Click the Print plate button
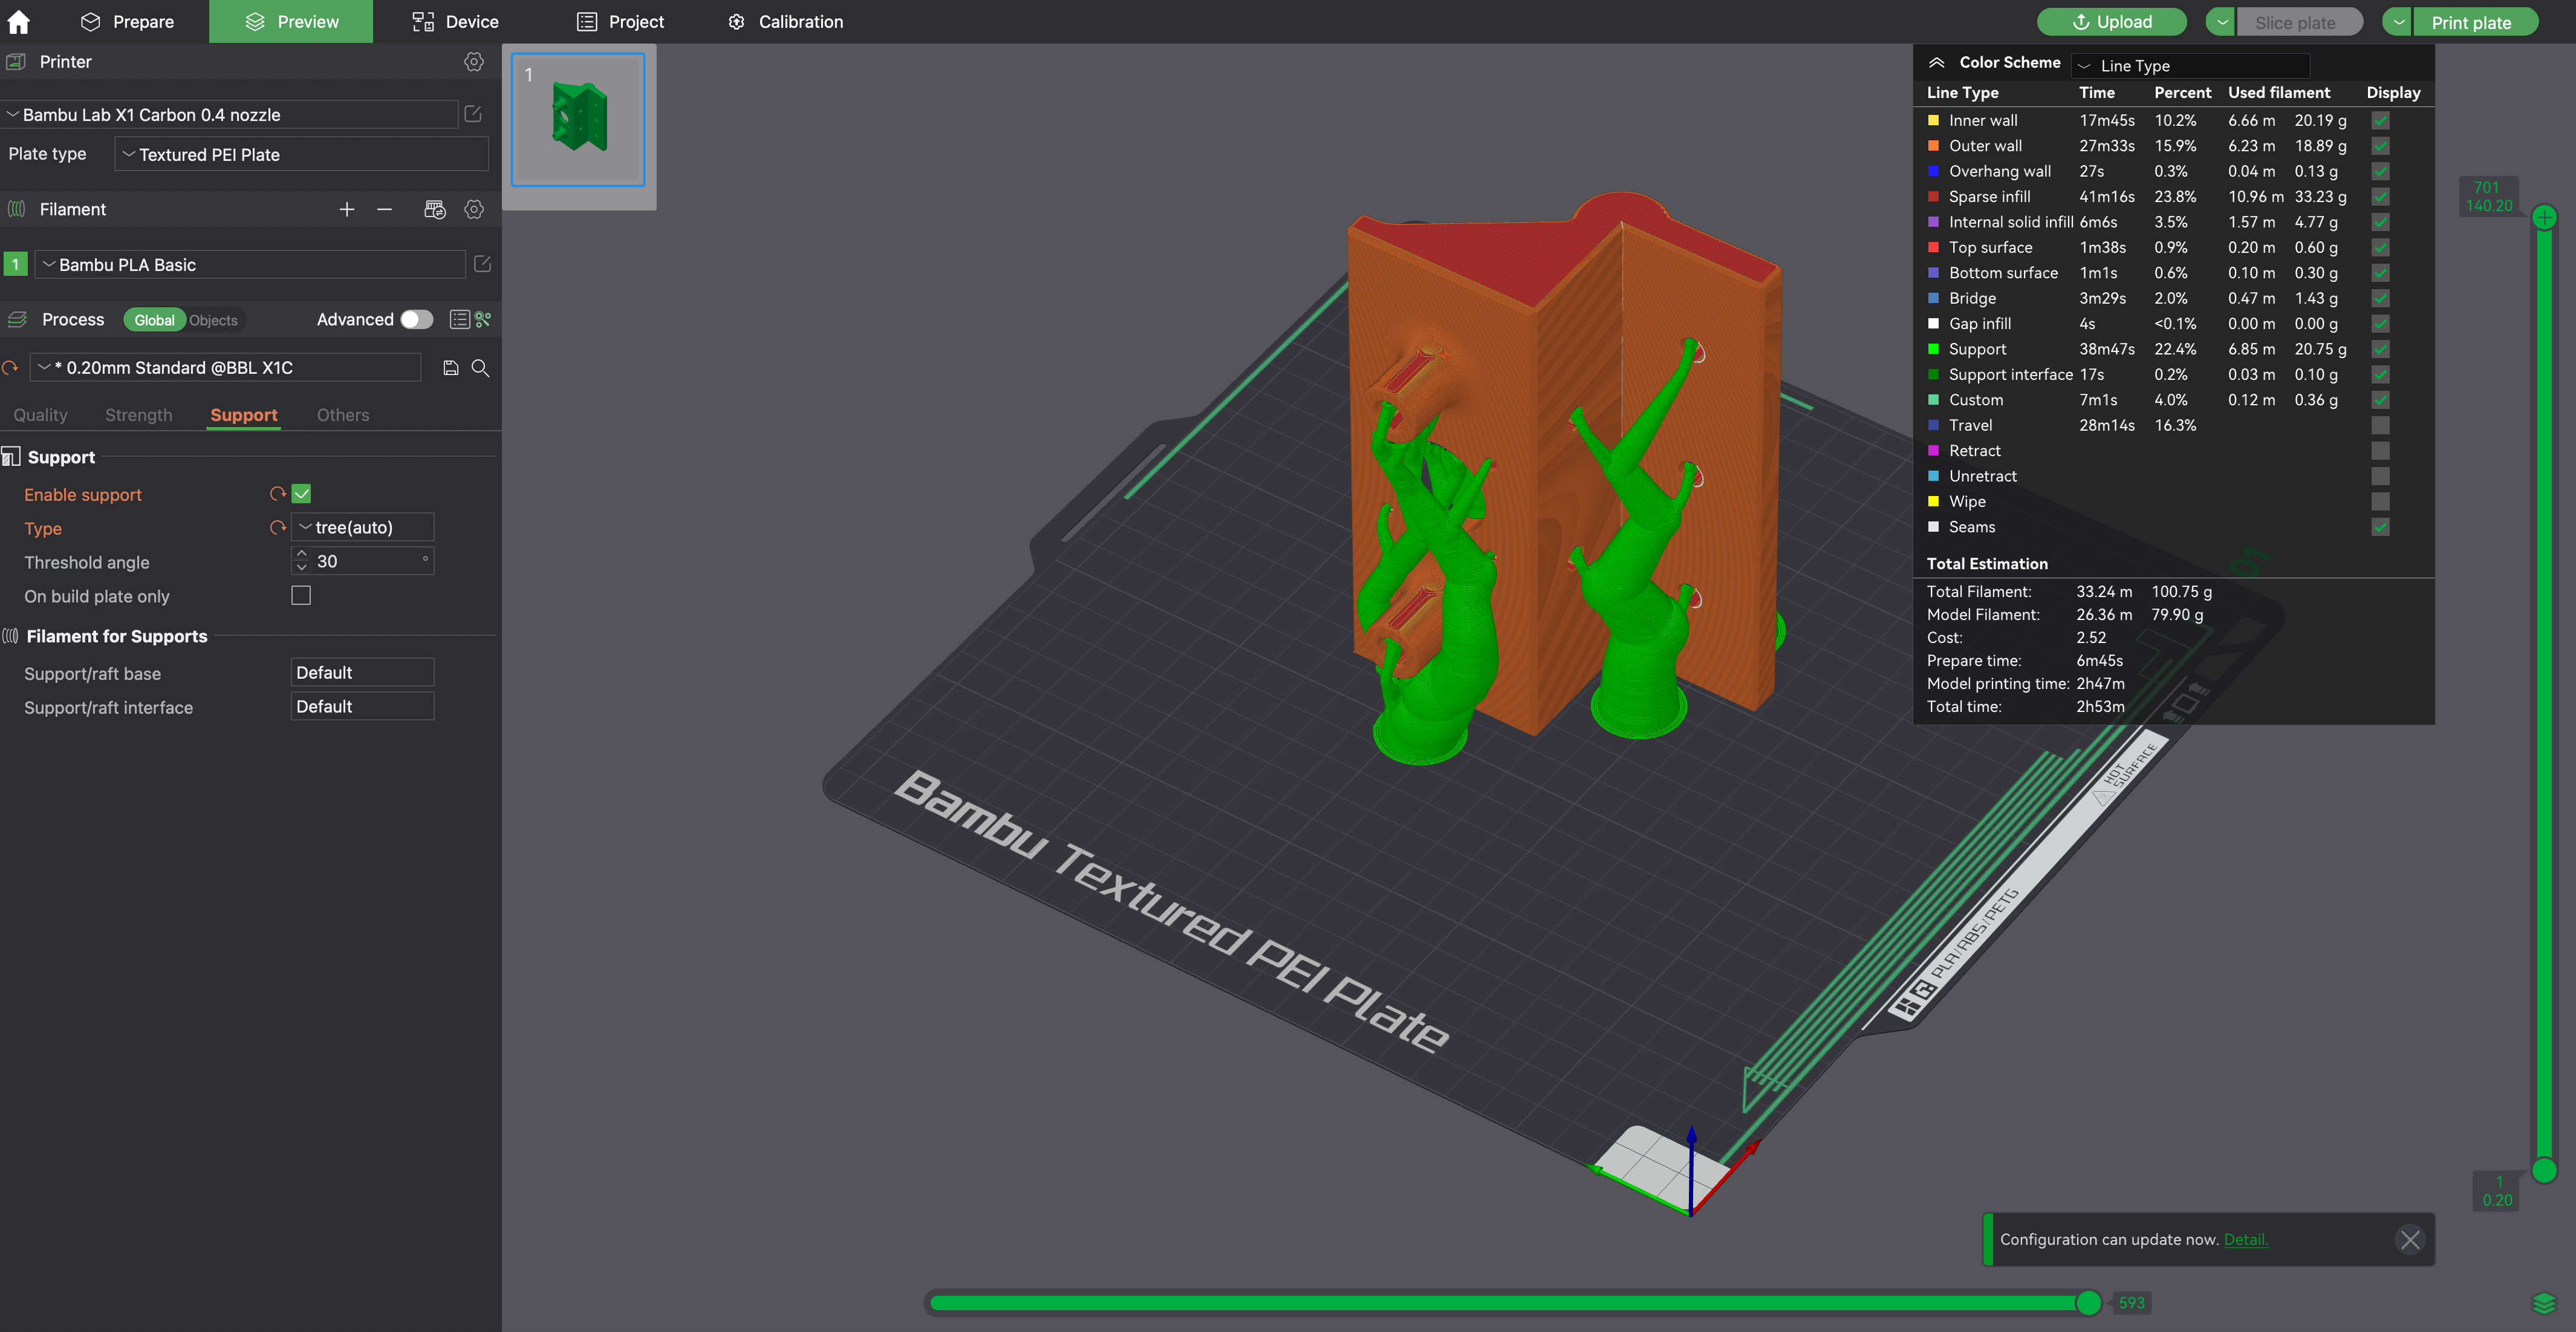The height and width of the screenshot is (1332, 2576). pyautogui.click(x=2475, y=21)
